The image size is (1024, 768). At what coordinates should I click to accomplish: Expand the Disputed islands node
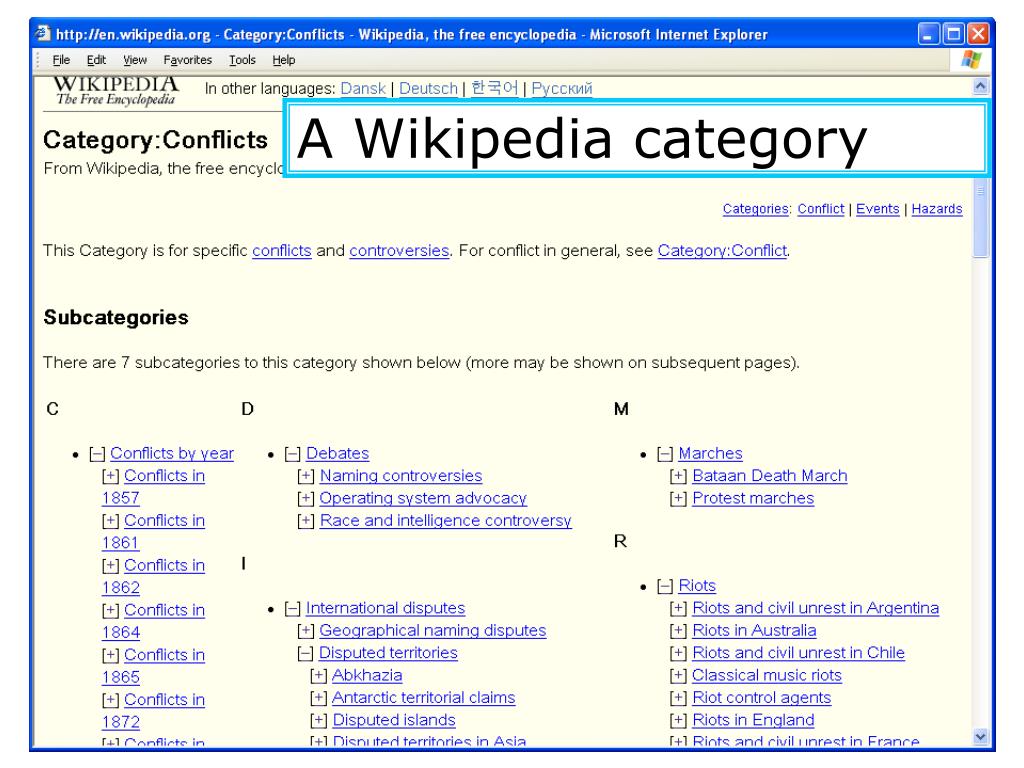(319, 720)
